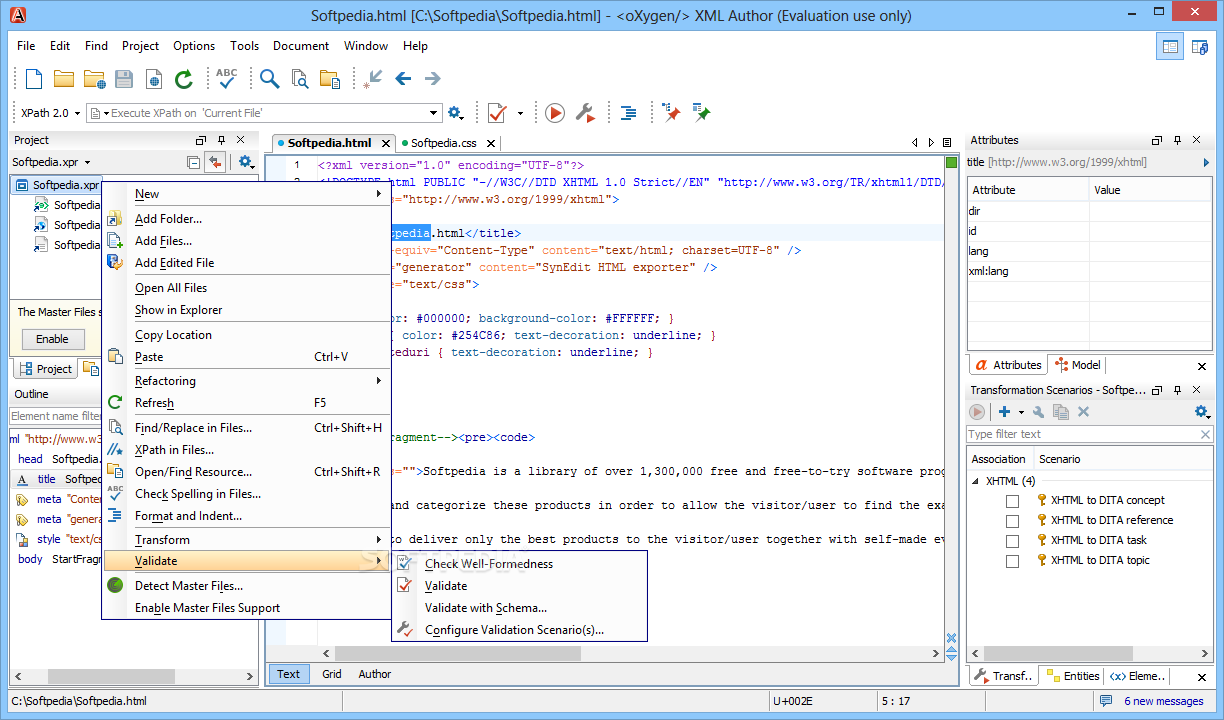The image size is (1224, 720).
Task: Open the Refactoring submenu
Action: point(247,381)
